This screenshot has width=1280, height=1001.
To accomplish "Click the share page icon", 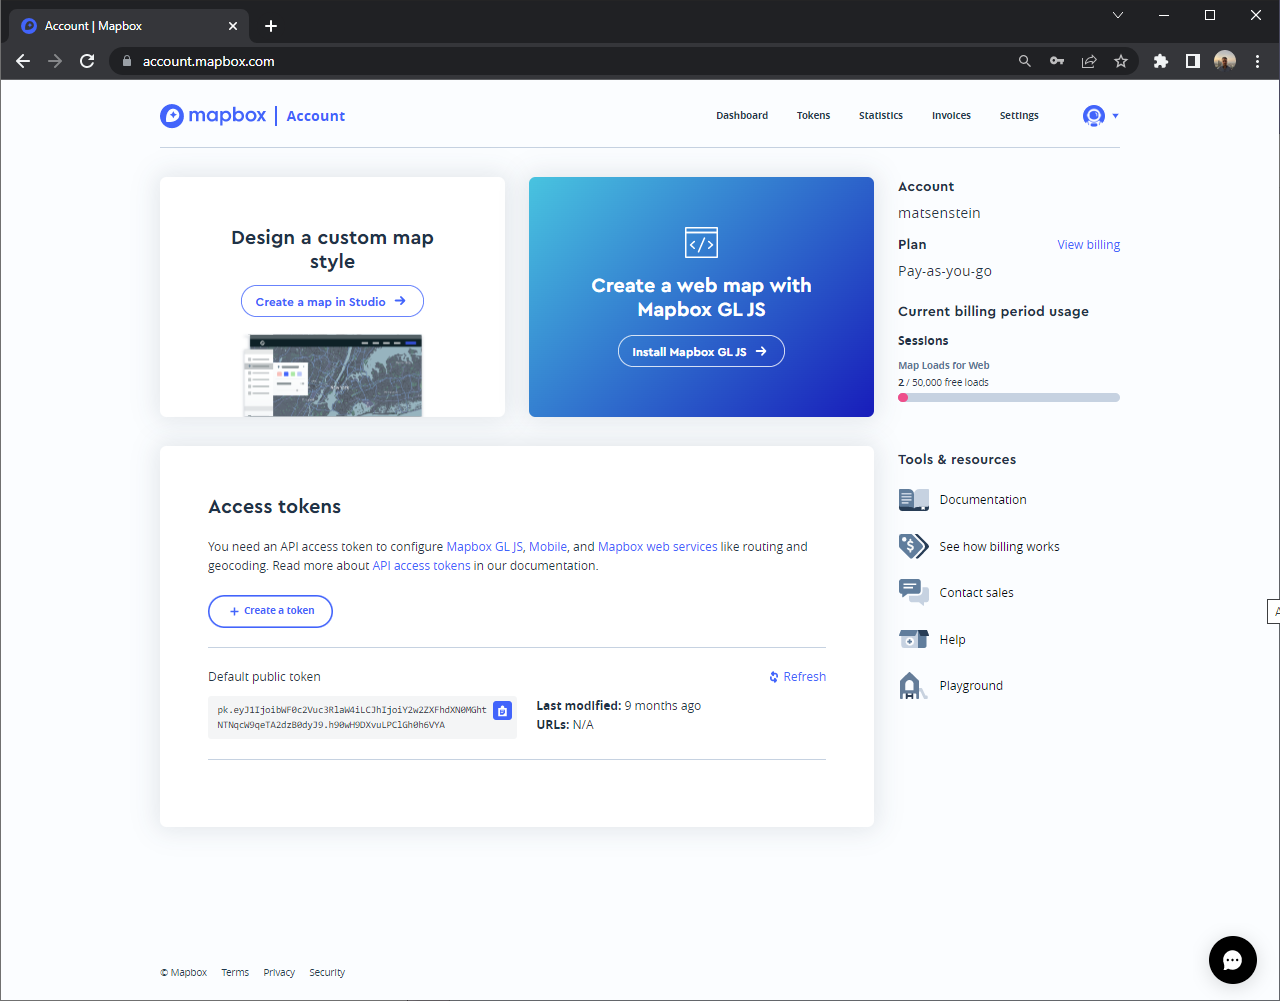I will click(1089, 61).
